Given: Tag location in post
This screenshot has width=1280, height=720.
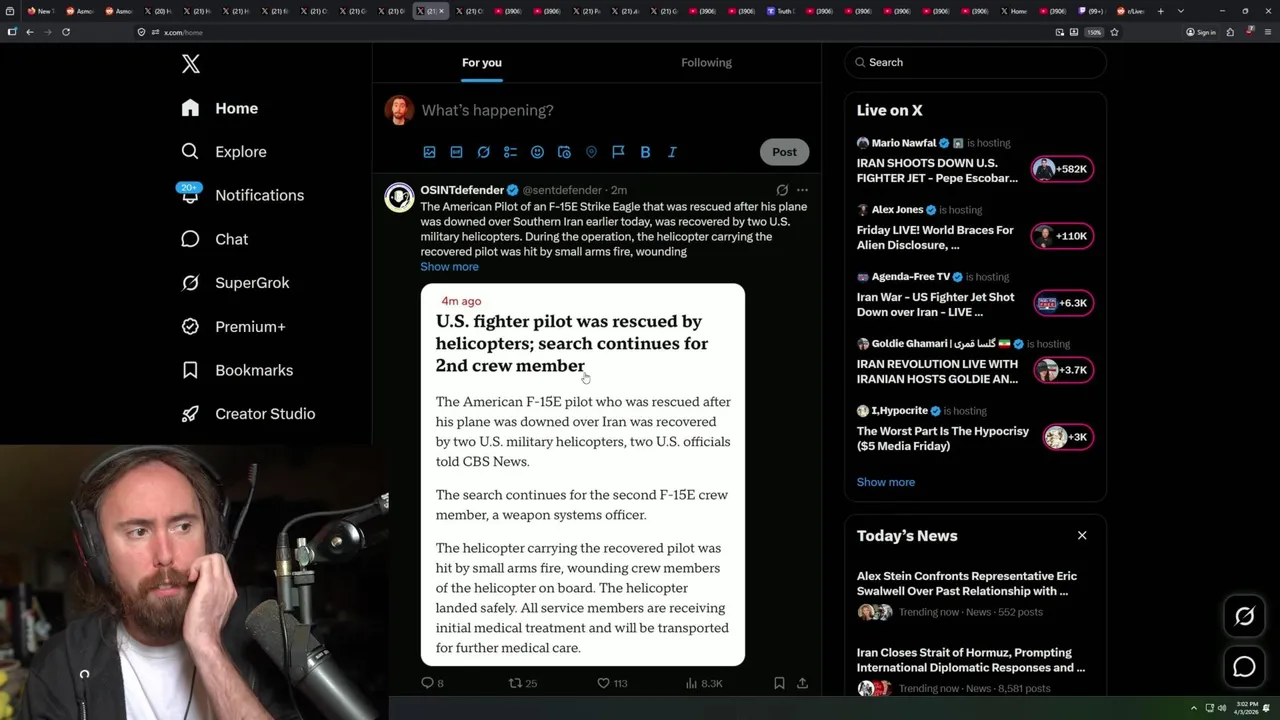Looking at the screenshot, I should click(591, 152).
